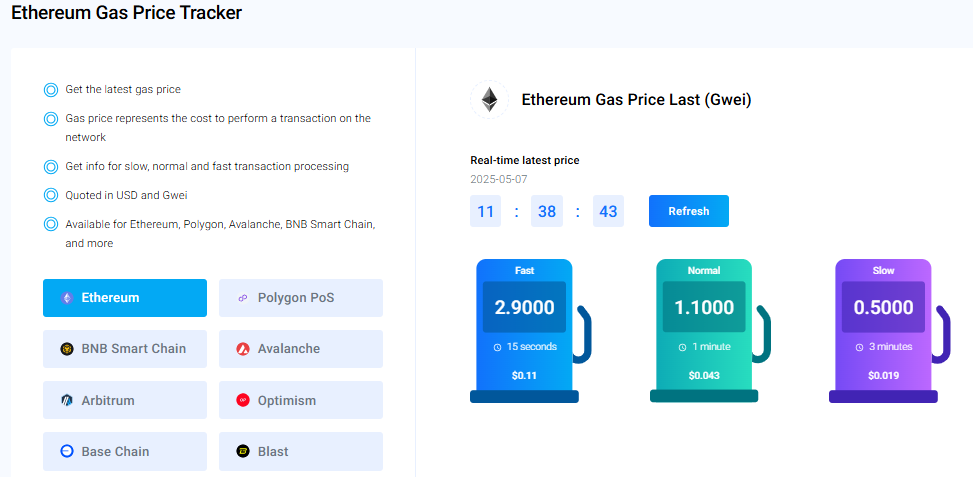973x477 pixels.
Task: Click the red Avalanche logo icon
Action: coord(242,349)
